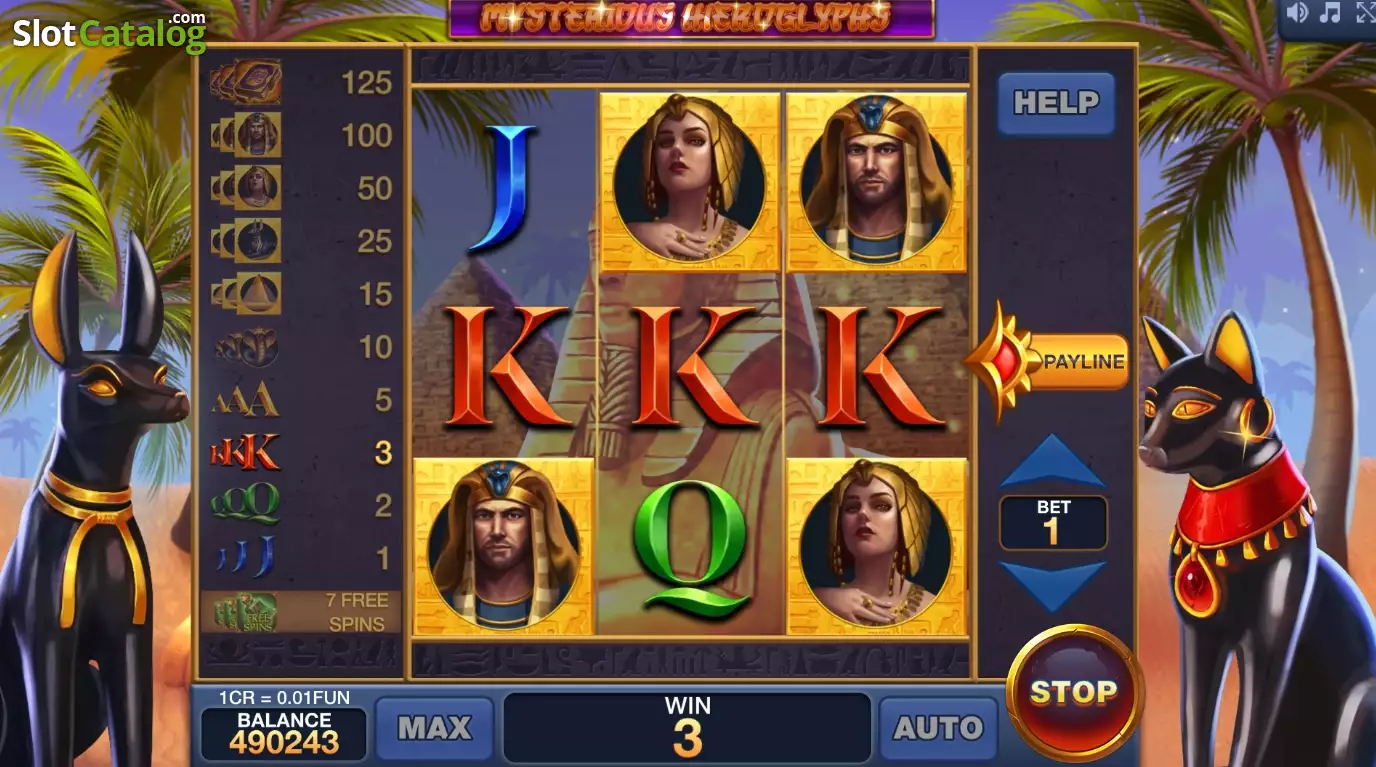The image size is (1376, 767).
Task: Increase bet with up arrow
Action: (x=1053, y=461)
